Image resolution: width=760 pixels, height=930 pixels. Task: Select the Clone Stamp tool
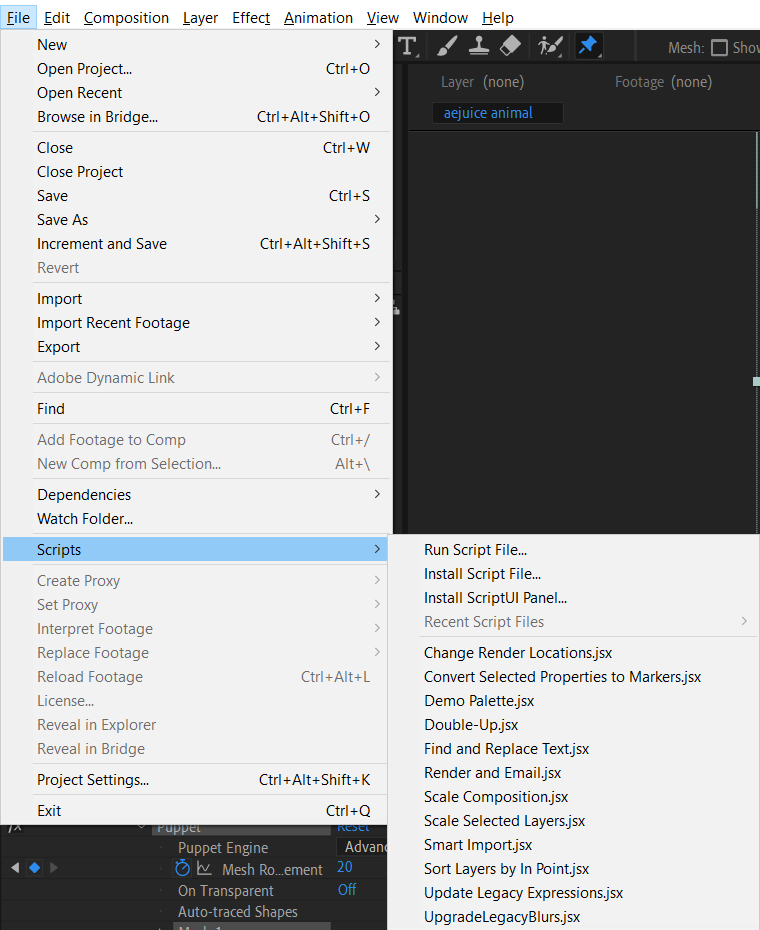click(479, 46)
